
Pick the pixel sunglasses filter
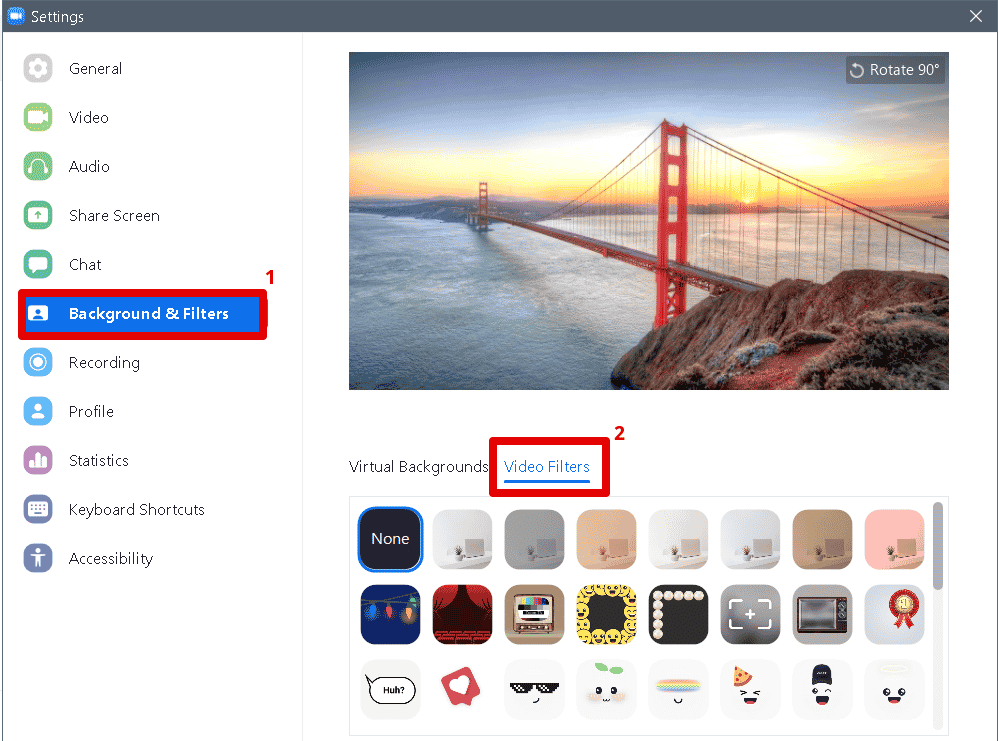pyautogui.click(x=534, y=689)
